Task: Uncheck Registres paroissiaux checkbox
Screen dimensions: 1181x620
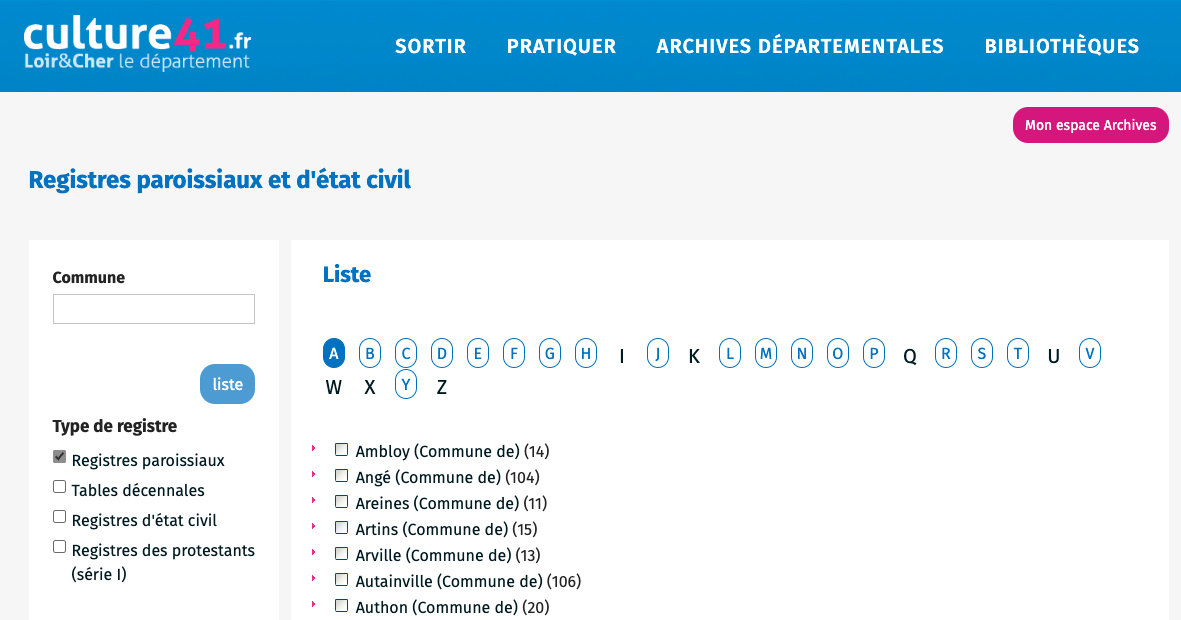Action: click(x=60, y=457)
